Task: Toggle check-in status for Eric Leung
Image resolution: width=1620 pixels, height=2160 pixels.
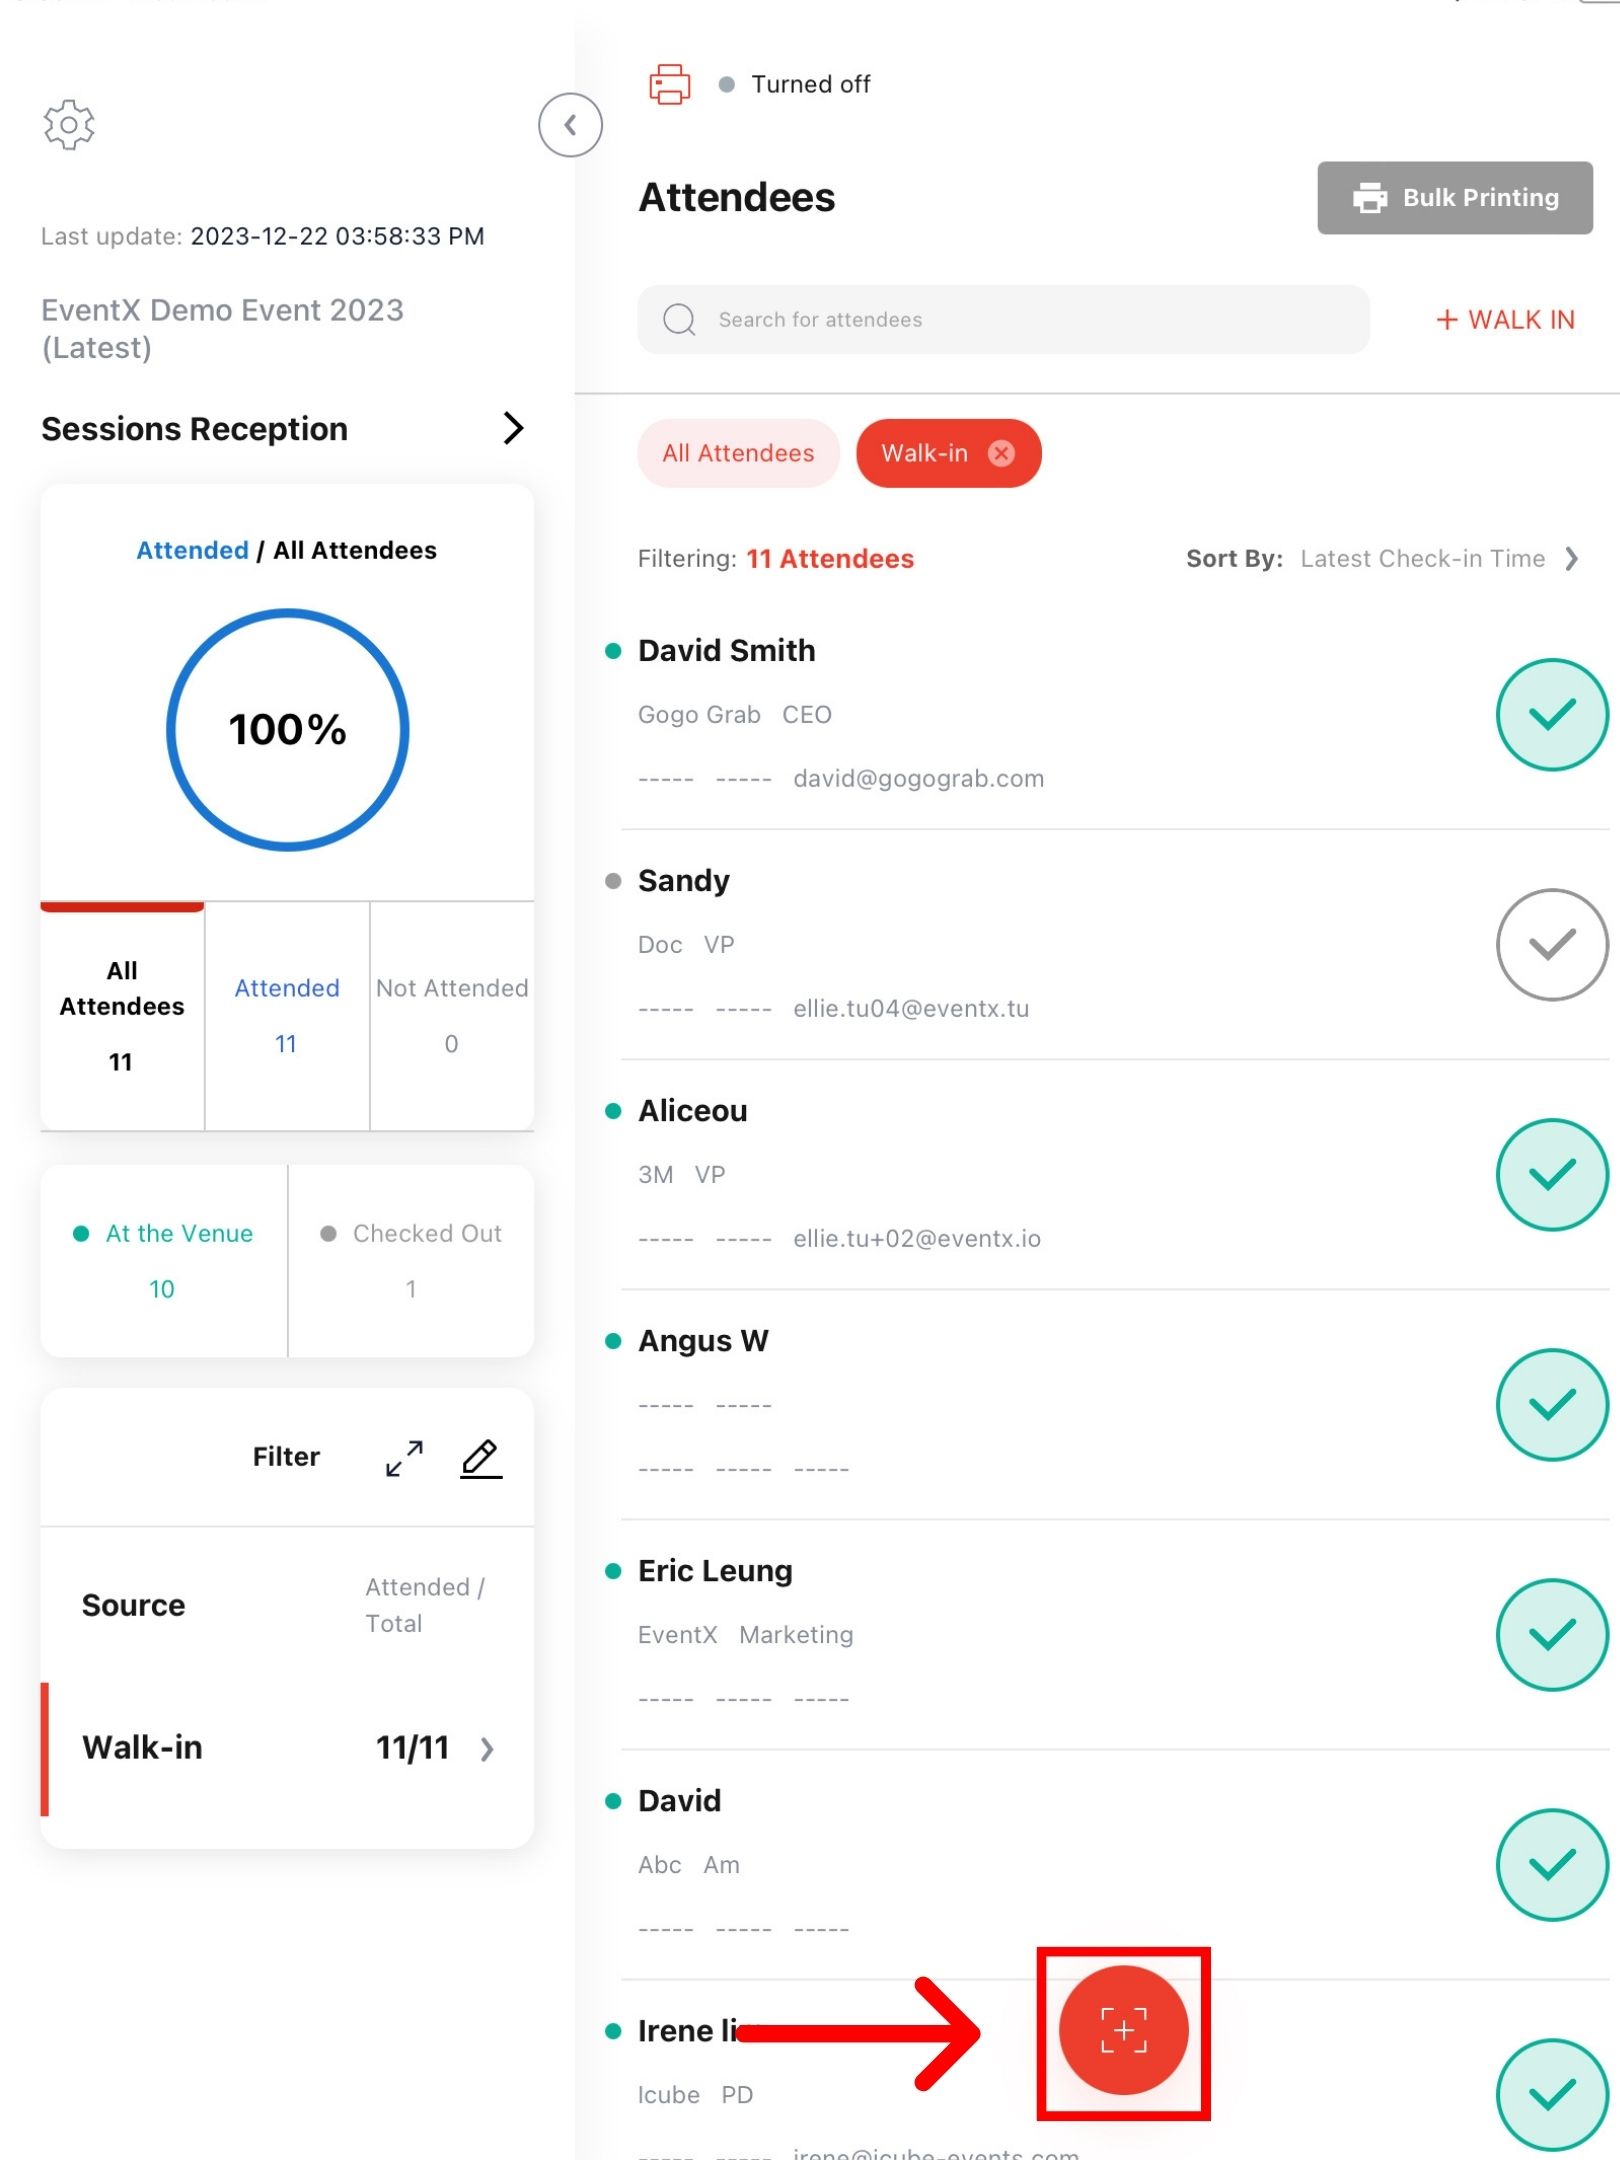Action: [1551, 1634]
